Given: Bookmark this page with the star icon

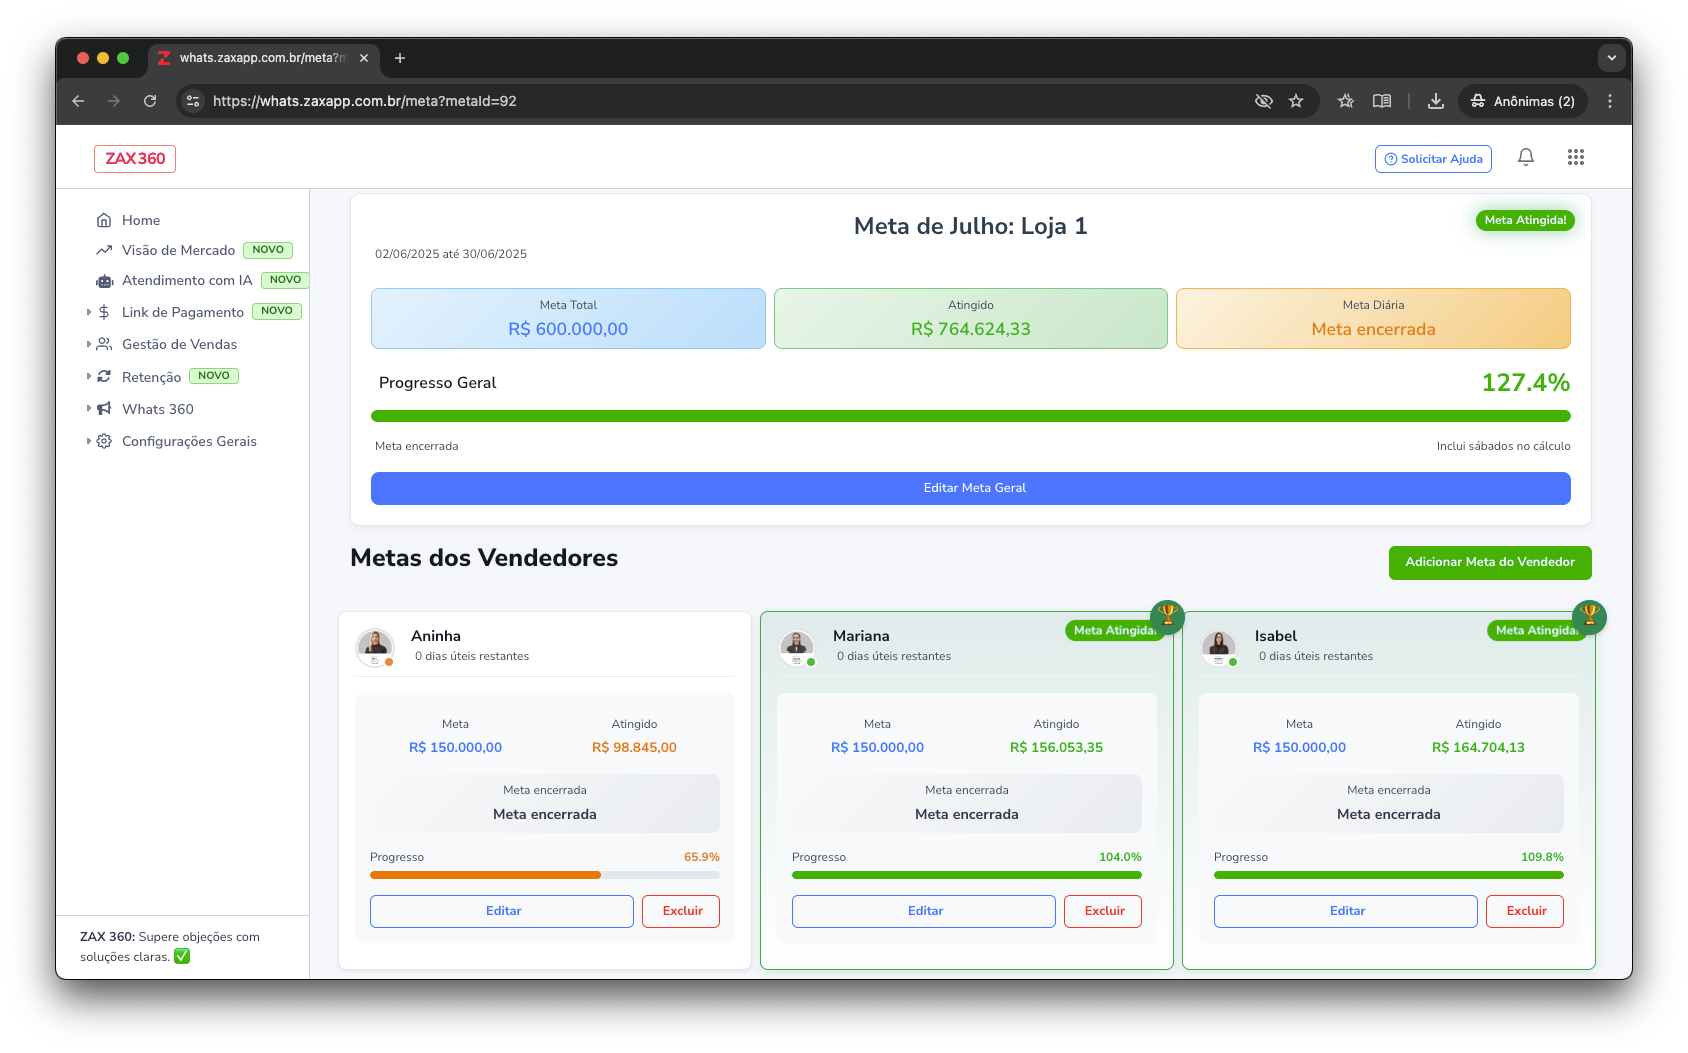Looking at the screenshot, I should (x=1296, y=101).
